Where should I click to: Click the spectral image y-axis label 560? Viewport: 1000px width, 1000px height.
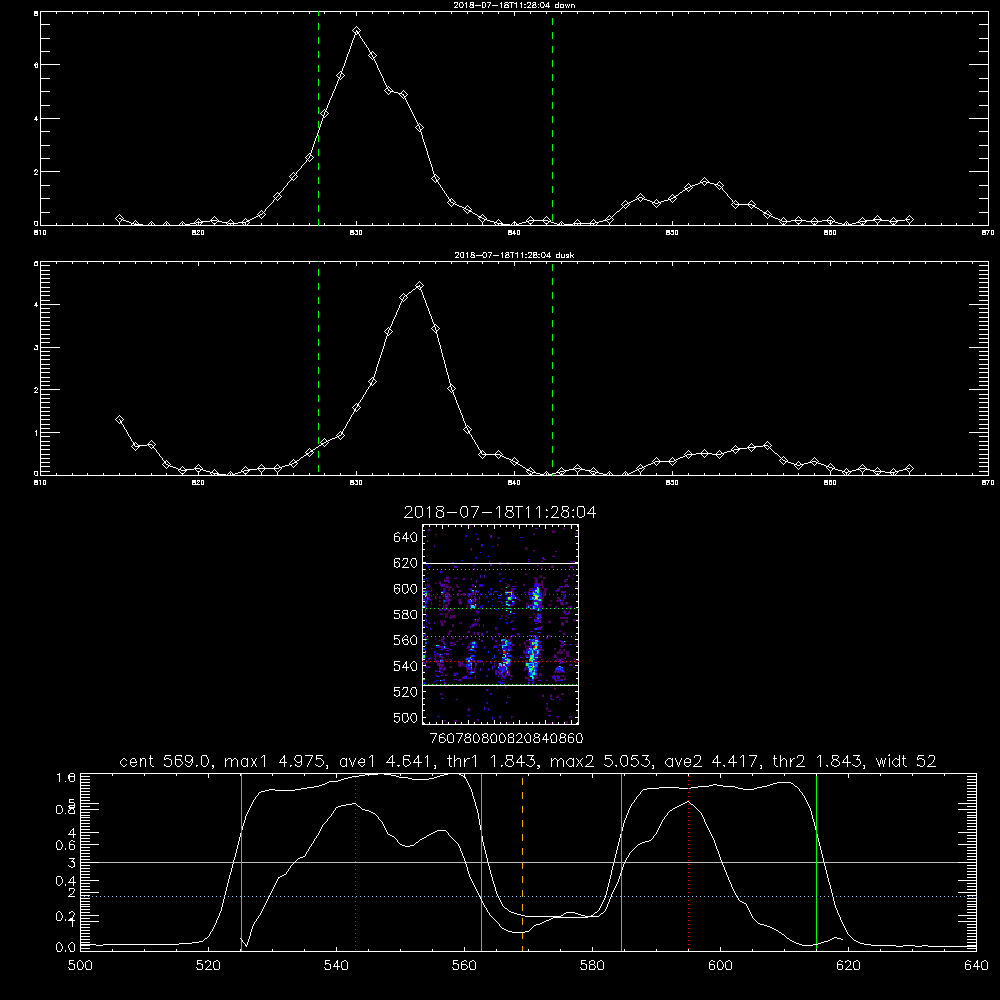(406, 640)
